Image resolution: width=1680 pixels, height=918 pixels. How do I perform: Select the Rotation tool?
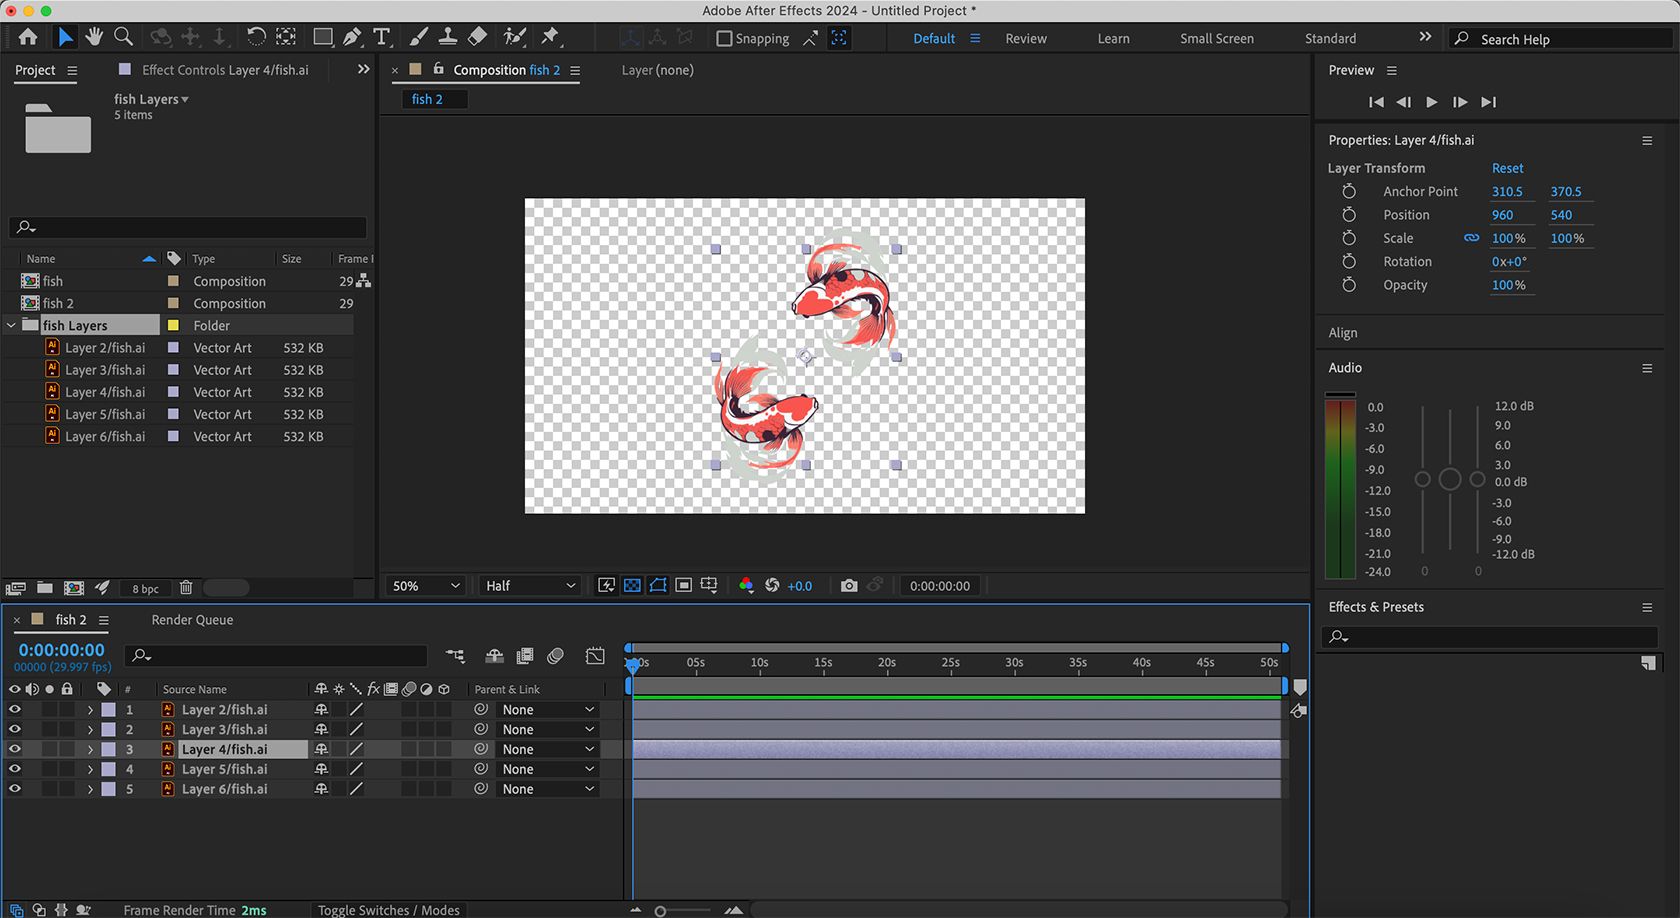pos(256,37)
